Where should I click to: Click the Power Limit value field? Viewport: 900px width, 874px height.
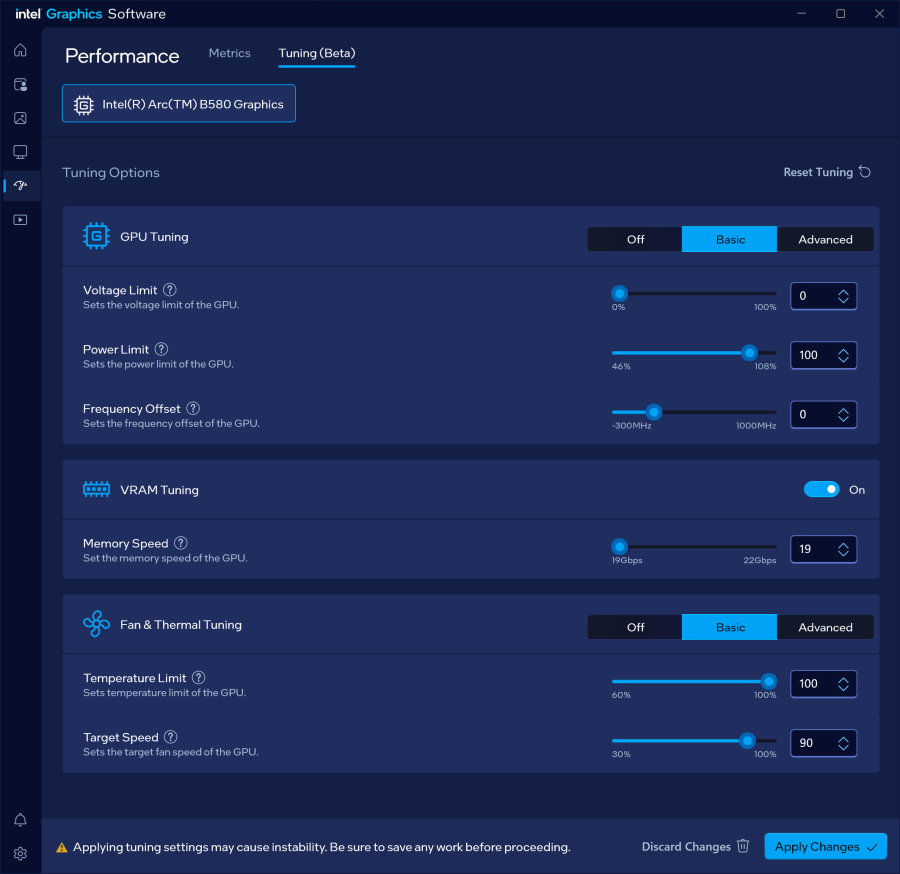click(823, 355)
